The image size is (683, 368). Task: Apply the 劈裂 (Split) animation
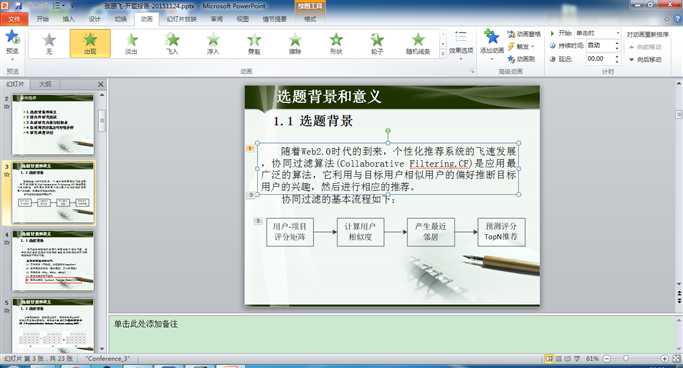[x=254, y=43]
